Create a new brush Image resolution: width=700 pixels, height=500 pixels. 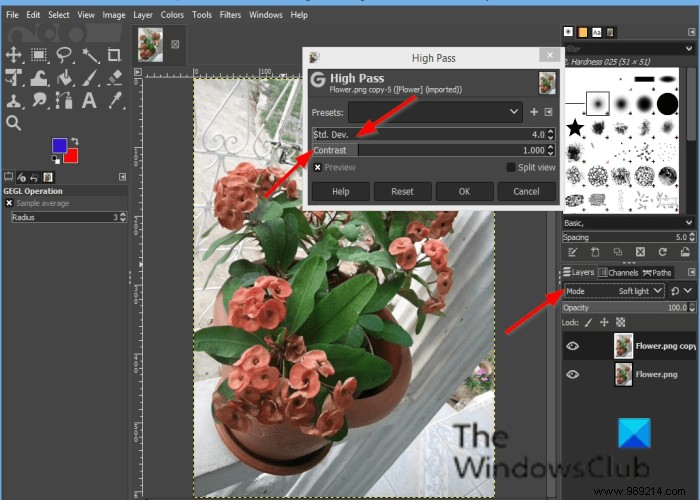(595, 252)
